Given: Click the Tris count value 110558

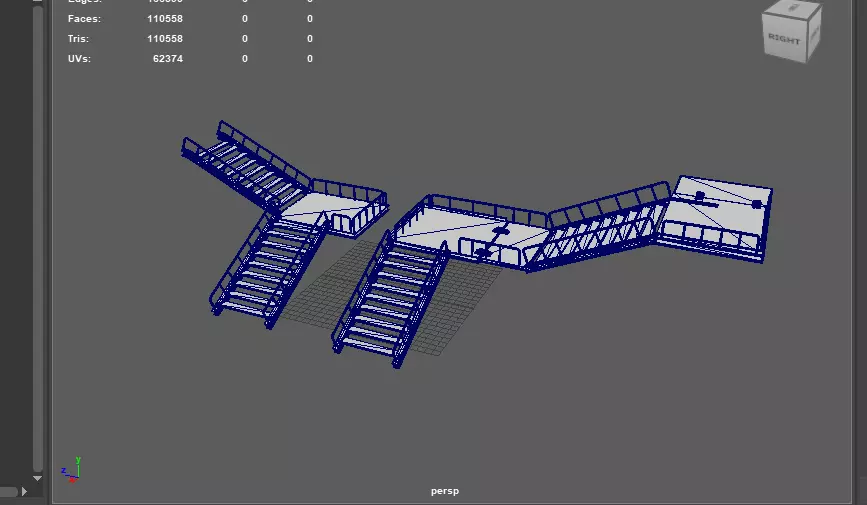Looking at the screenshot, I should click(165, 39).
